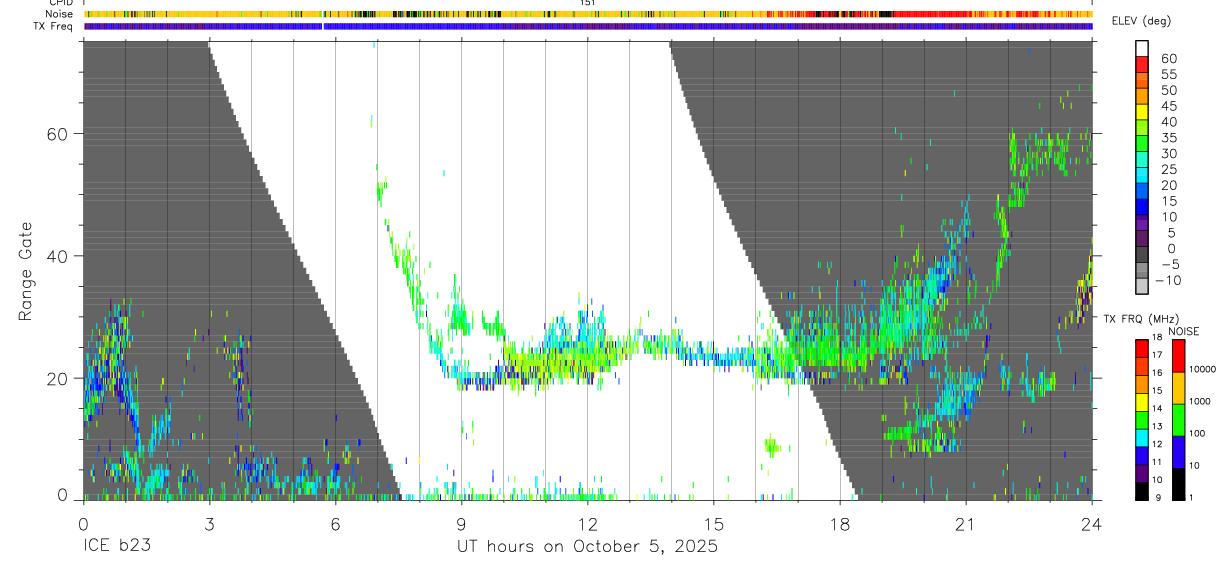Click the yellow segment of TX FRQ colorbar
This screenshot has width=1228, height=567.
pos(1142,401)
